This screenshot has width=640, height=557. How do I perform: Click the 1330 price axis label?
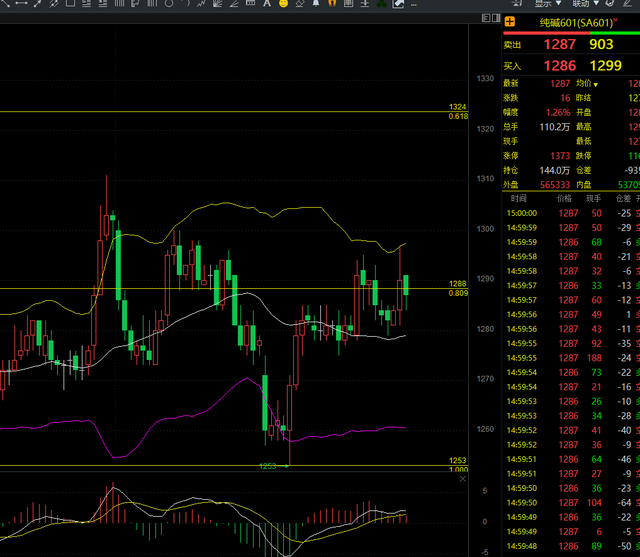[485, 78]
